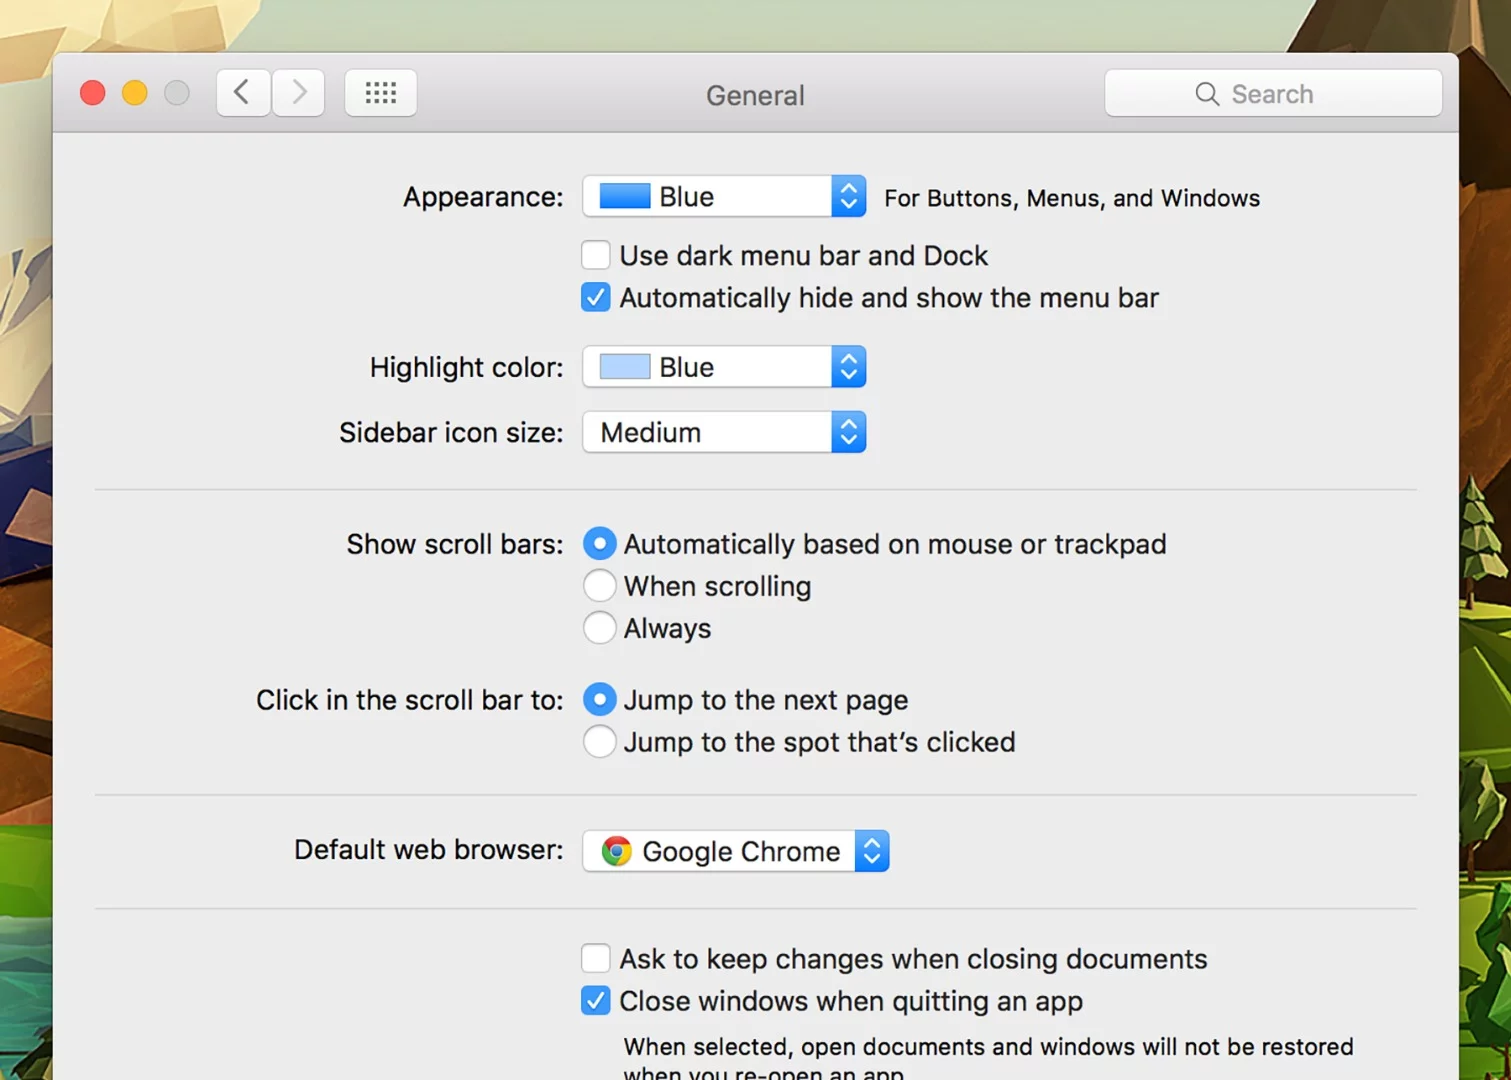Select jump to the spot that's clicked

pos(600,741)
